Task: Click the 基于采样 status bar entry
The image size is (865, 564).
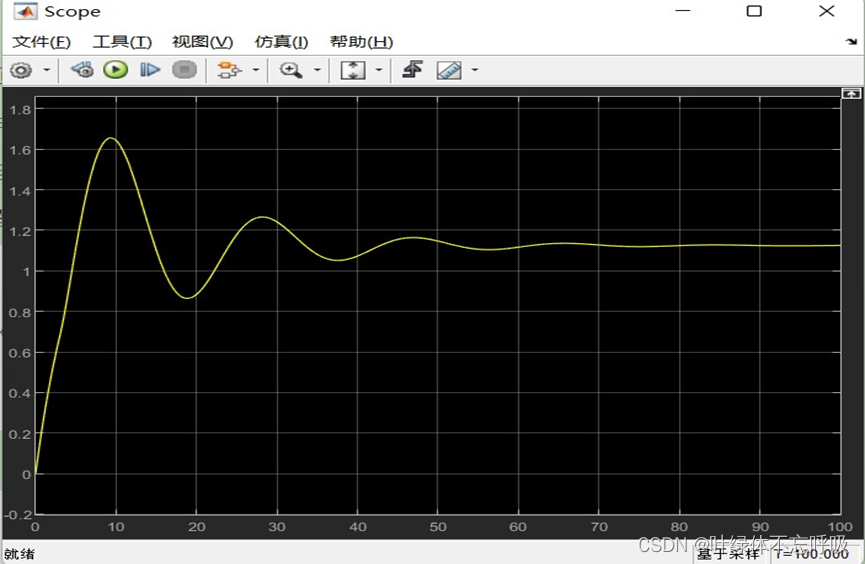Action: 728,554
